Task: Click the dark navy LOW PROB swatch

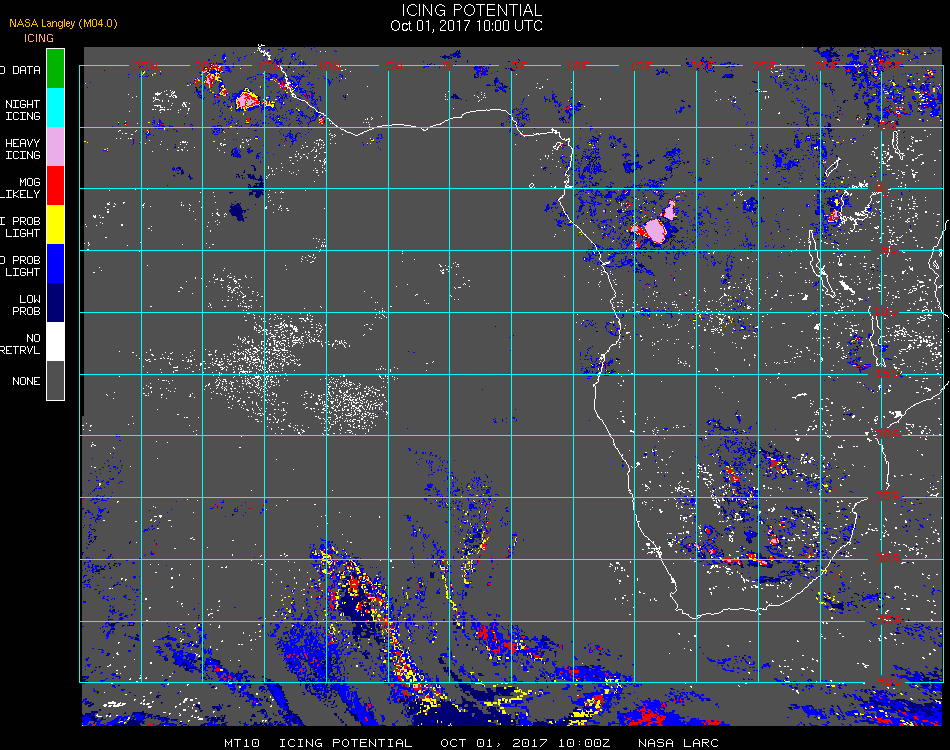Action: pos(55,302)
